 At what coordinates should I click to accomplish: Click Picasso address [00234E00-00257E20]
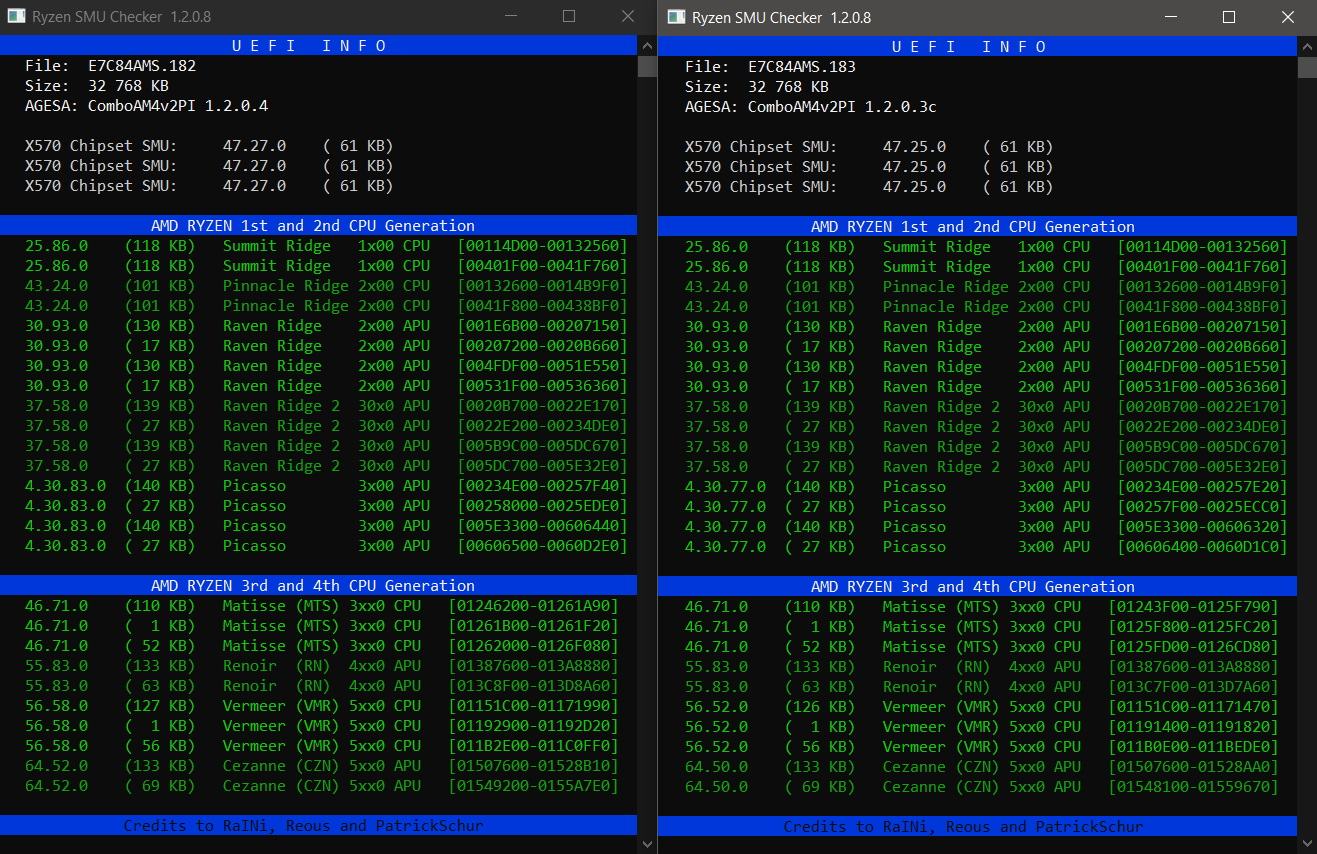pyautogui.click(x=1203, y=487)
